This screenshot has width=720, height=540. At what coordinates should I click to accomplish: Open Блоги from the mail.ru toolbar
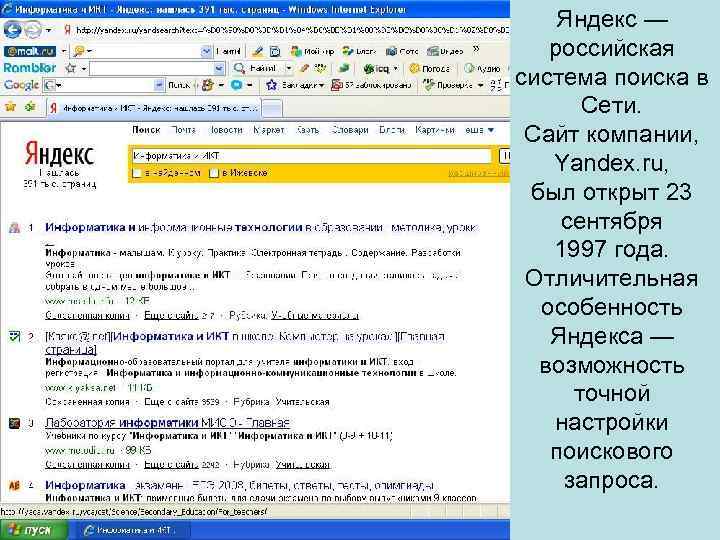click(360, 51)
